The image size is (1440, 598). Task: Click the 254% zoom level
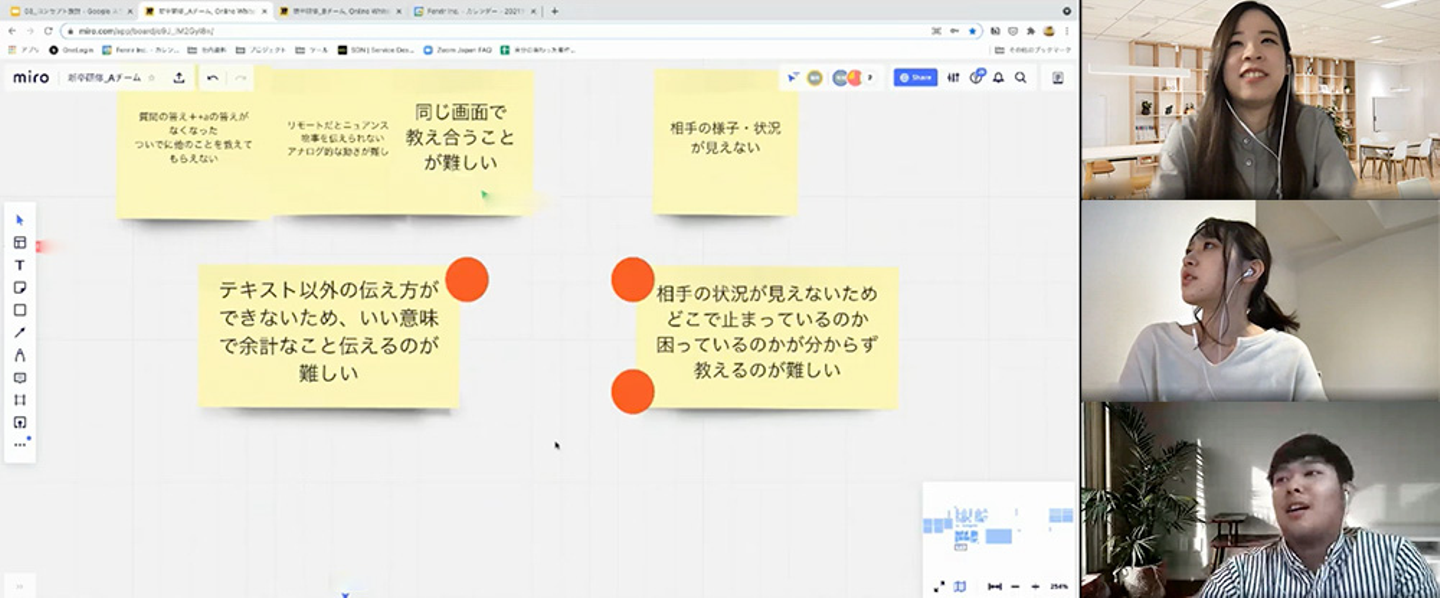point(1059,586)
